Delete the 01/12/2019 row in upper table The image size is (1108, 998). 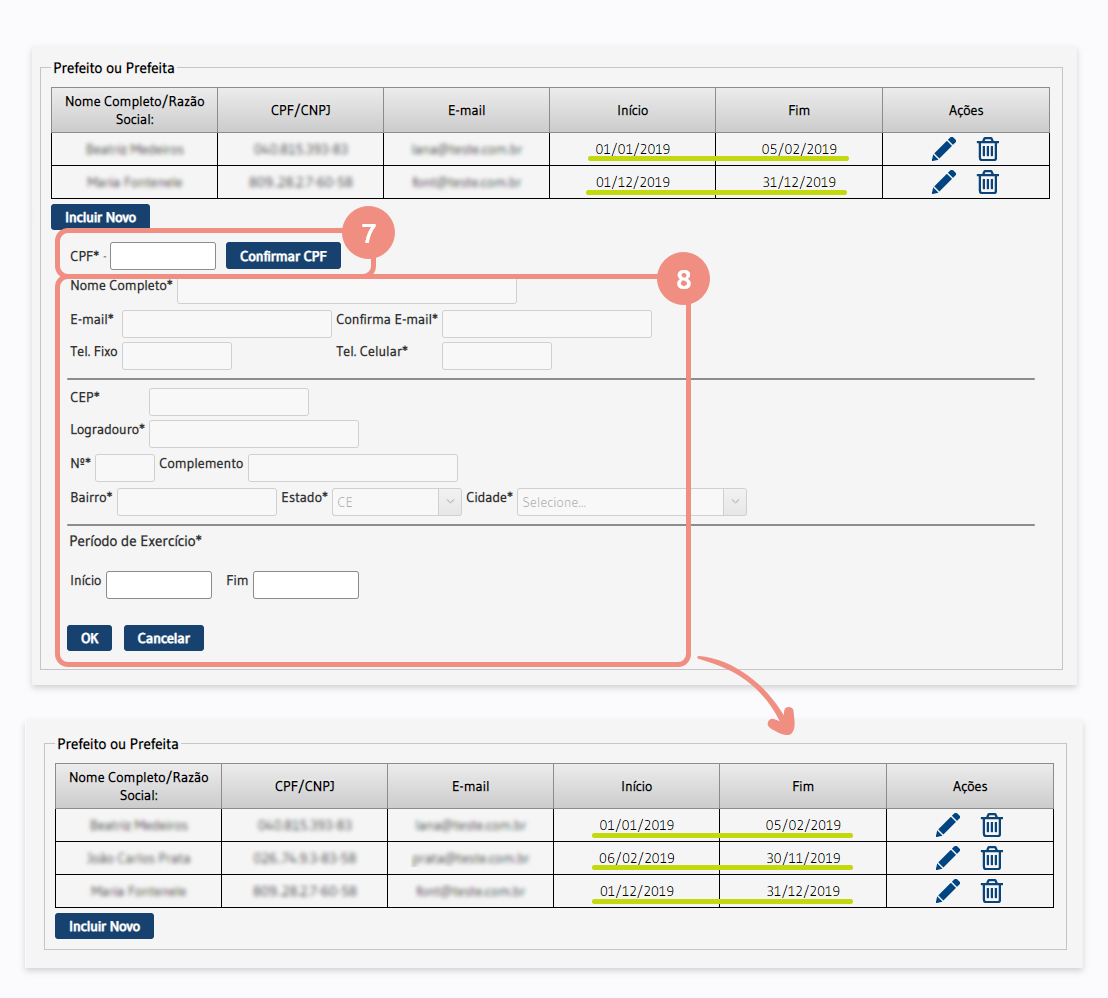click(x=987, y=182)
